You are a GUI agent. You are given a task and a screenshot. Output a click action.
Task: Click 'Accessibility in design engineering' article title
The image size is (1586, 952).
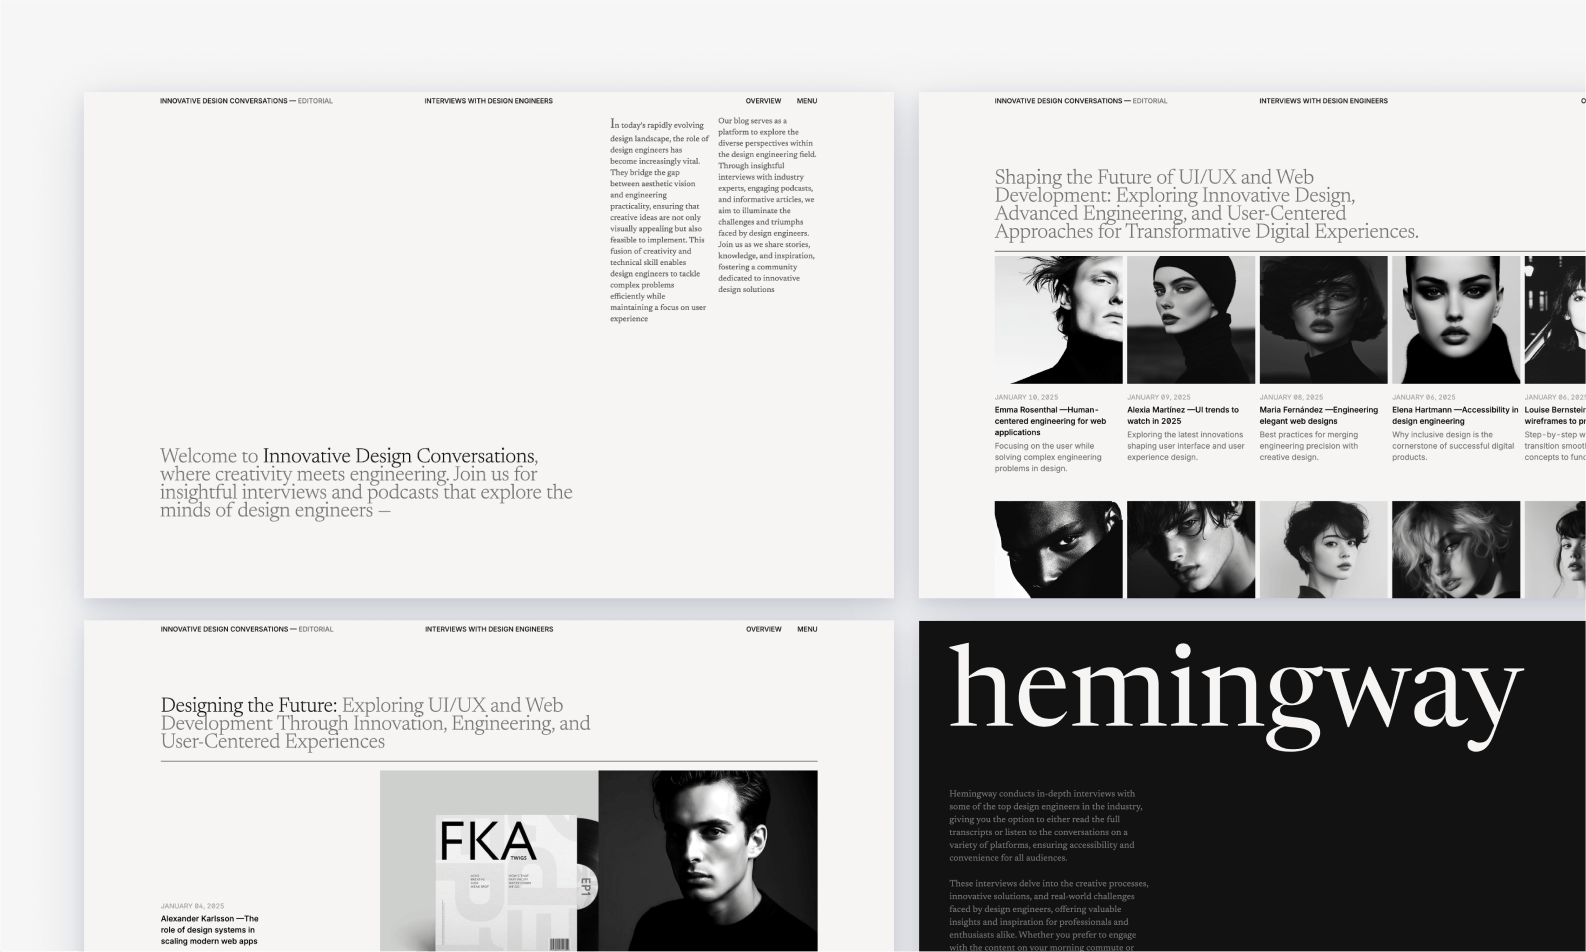tap(1454, 415)
